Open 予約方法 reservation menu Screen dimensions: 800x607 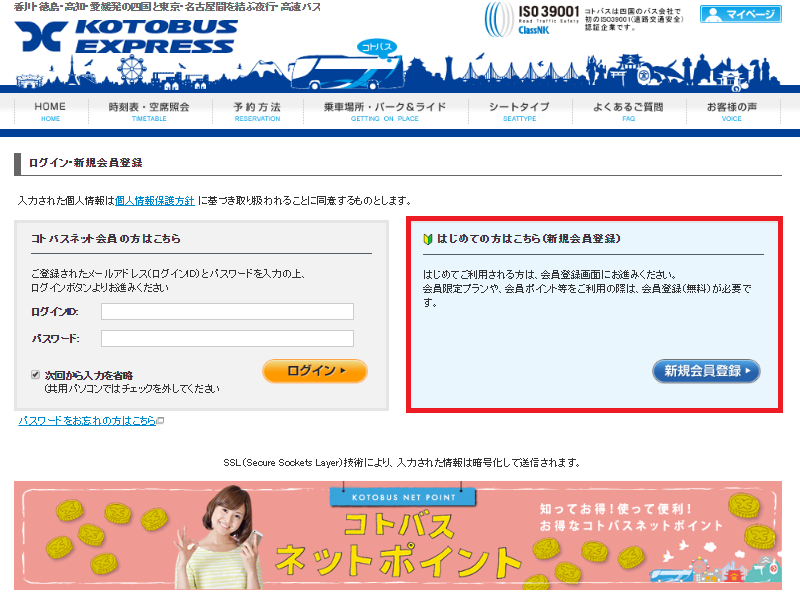(257, 111)
